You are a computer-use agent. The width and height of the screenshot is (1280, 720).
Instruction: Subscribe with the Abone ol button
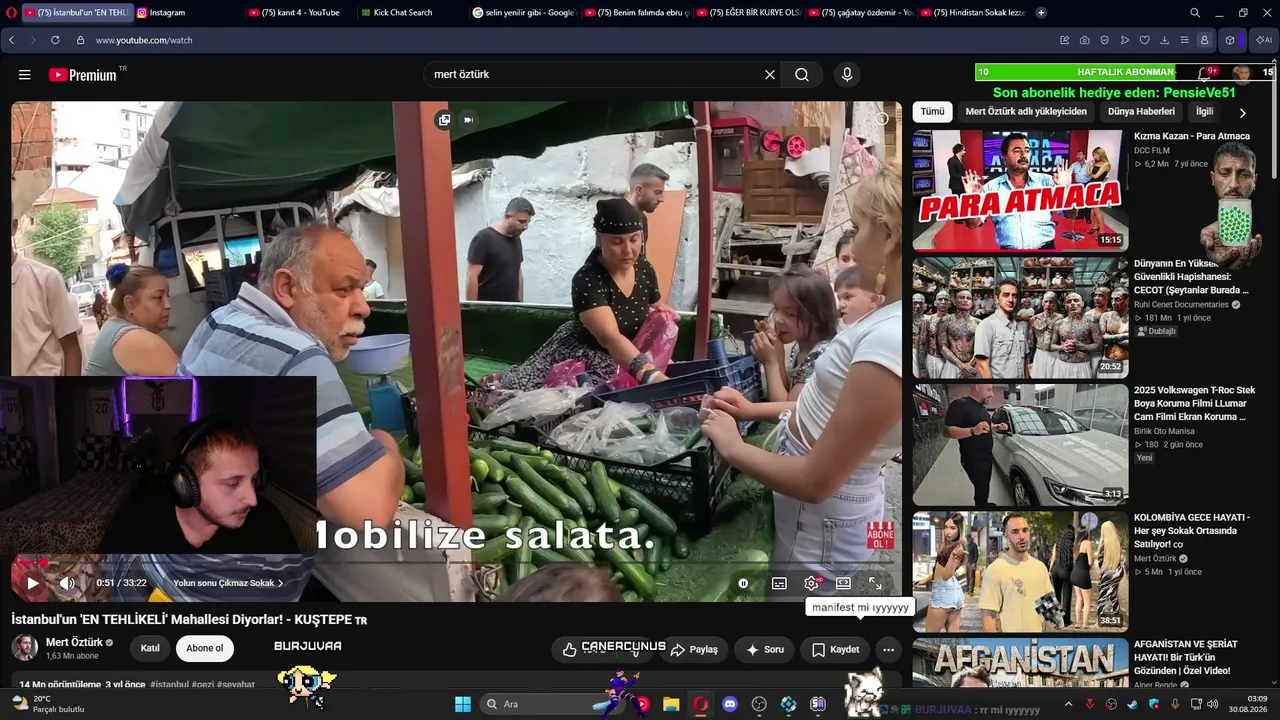pos(205,648)
